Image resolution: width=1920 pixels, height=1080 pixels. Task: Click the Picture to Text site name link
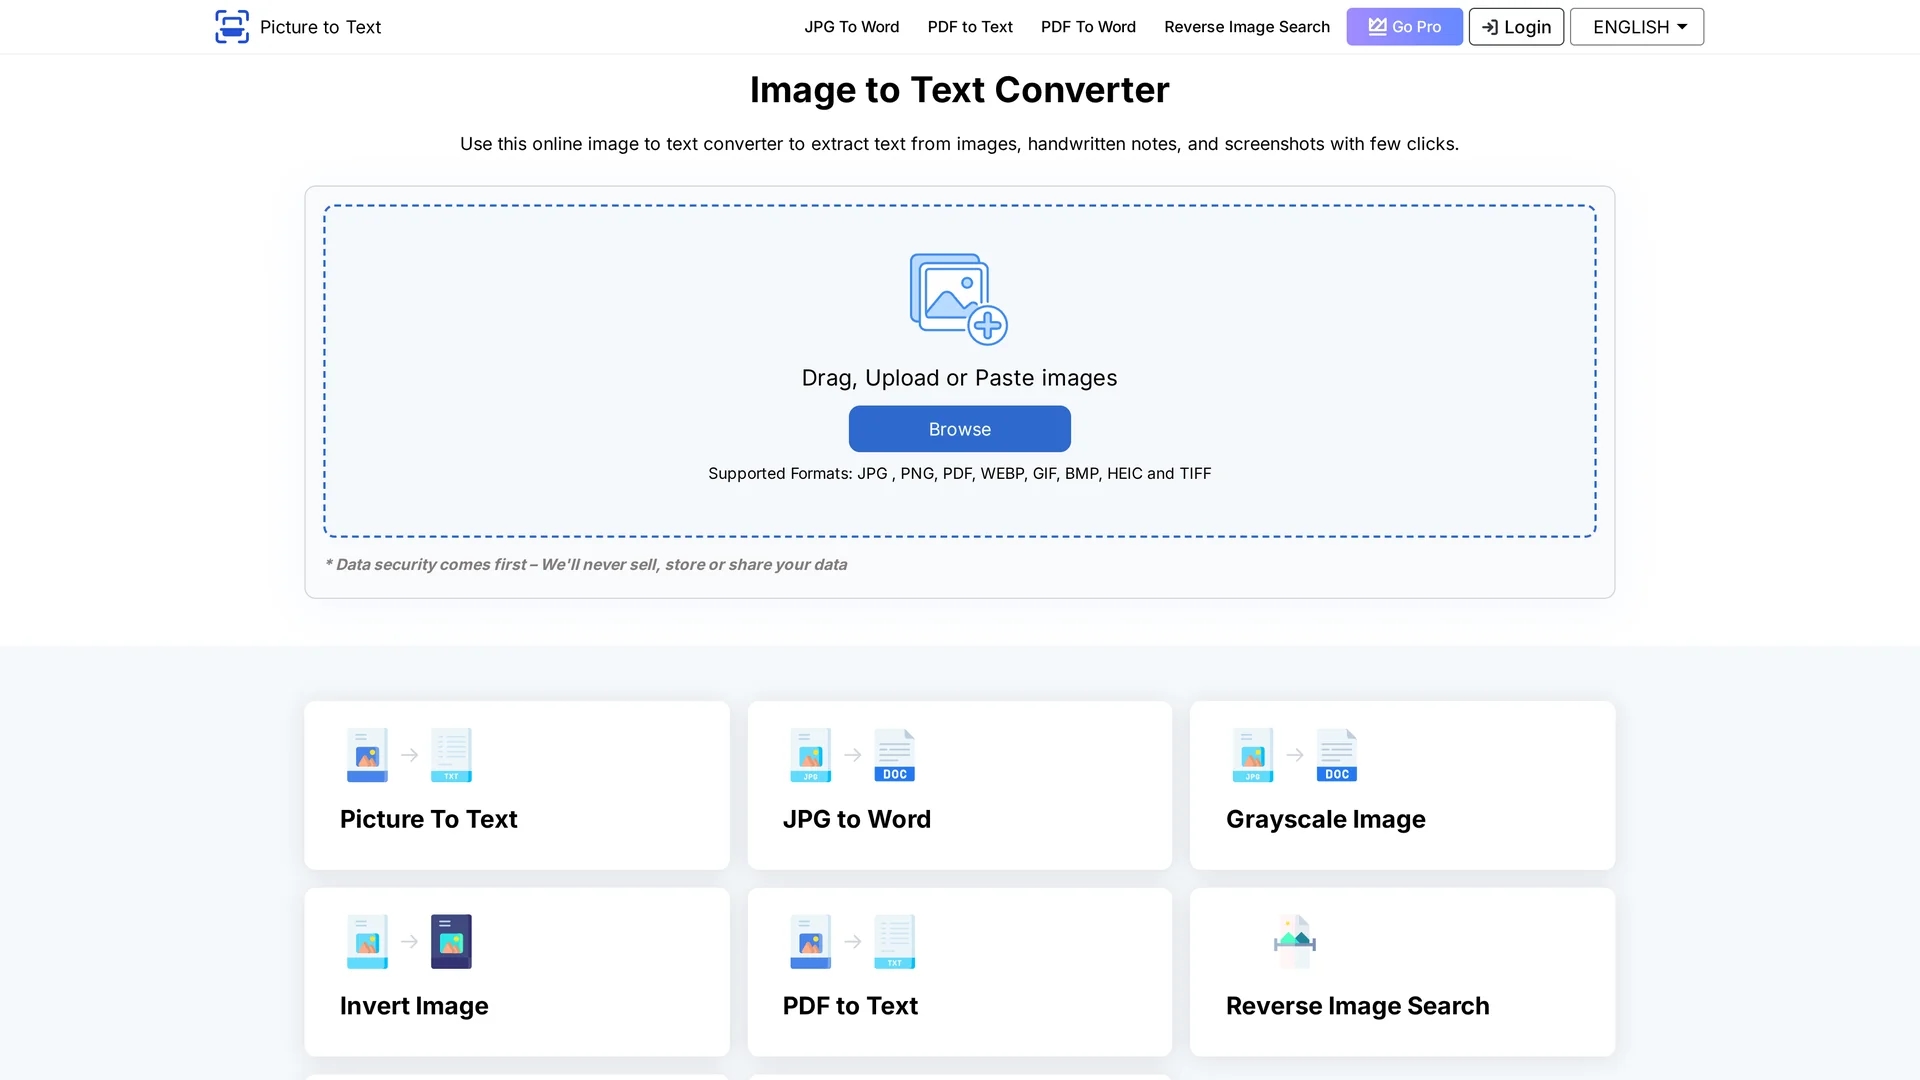click(320, 27)
